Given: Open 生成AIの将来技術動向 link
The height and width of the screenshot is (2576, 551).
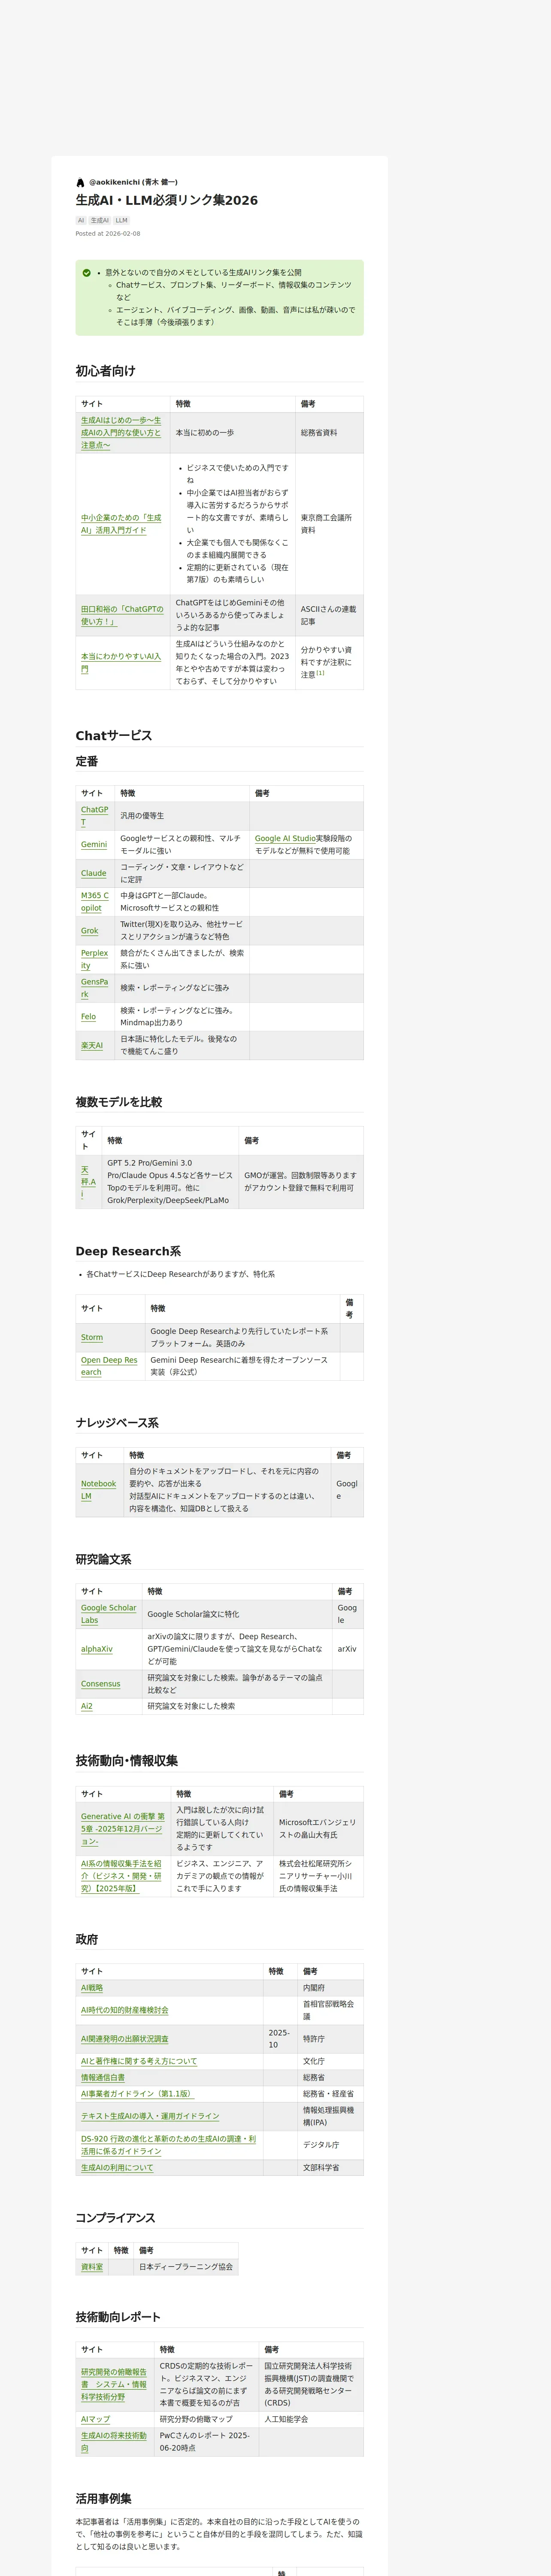Looking at the screenshot, I should 114,2442.
